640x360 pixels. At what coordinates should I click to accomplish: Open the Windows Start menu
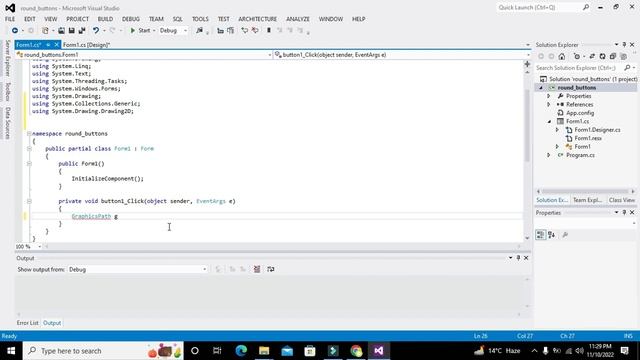(x=11, y=351)
